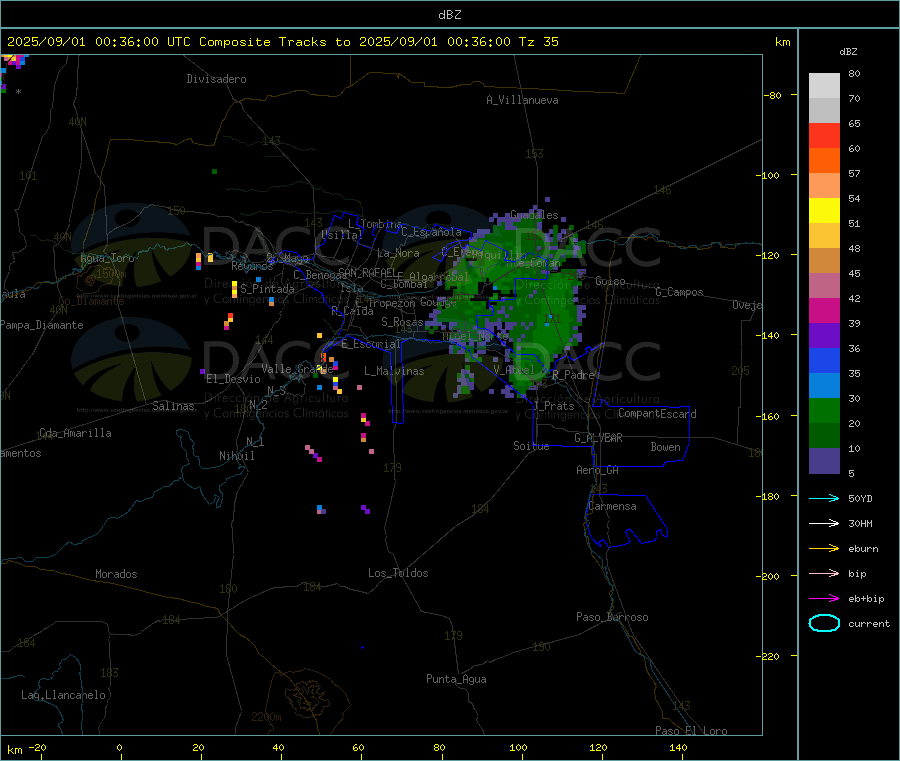Select the blue 36 dBZ color swatch

pos(824,360)
